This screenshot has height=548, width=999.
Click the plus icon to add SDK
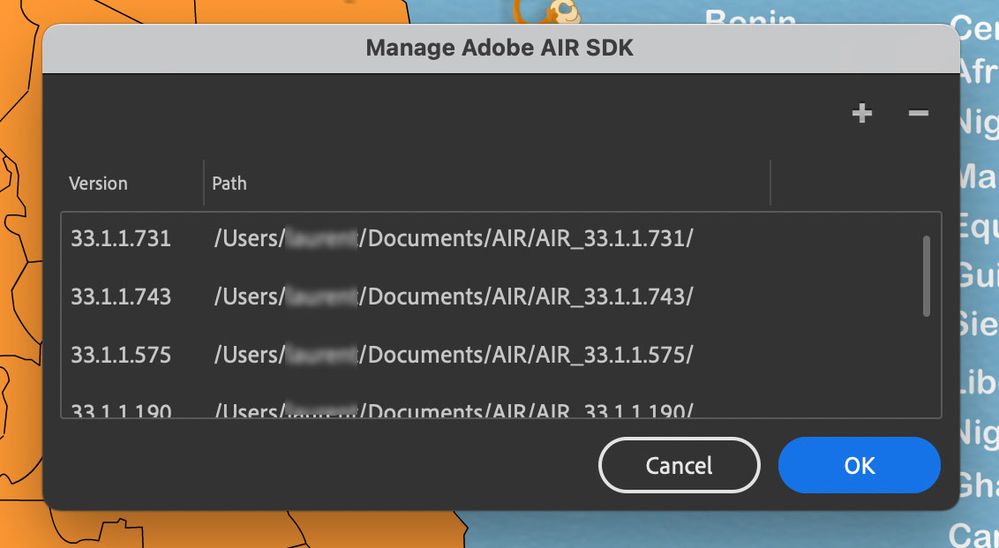pos(862,113)
